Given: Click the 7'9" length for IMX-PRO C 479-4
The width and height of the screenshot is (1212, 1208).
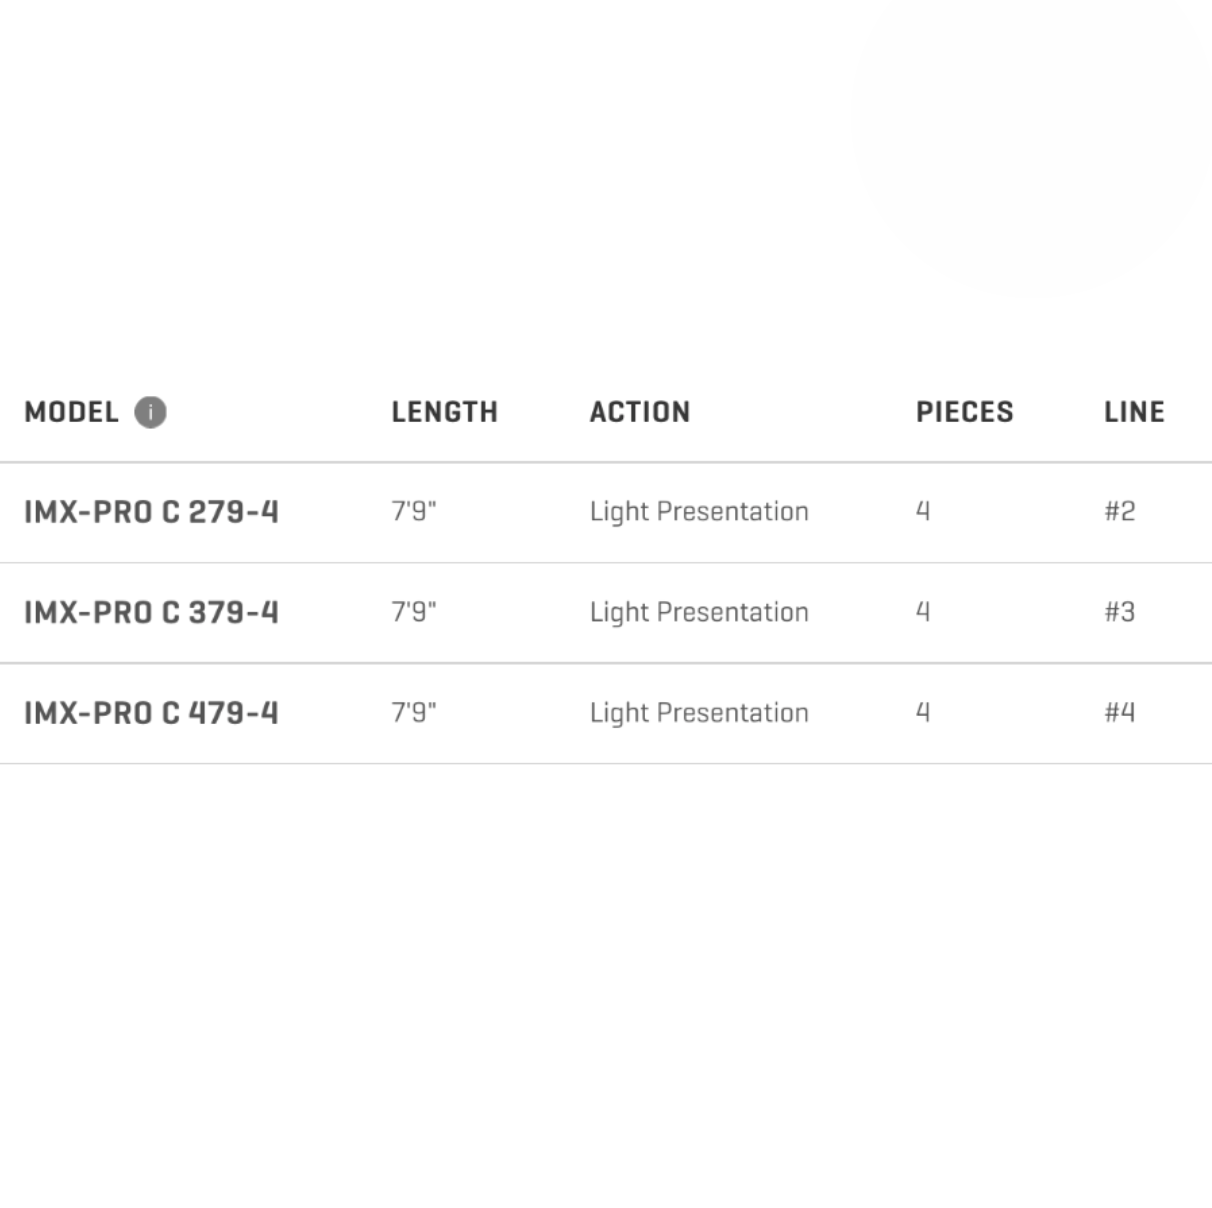Looking at the screenshot, I should 413,712.
